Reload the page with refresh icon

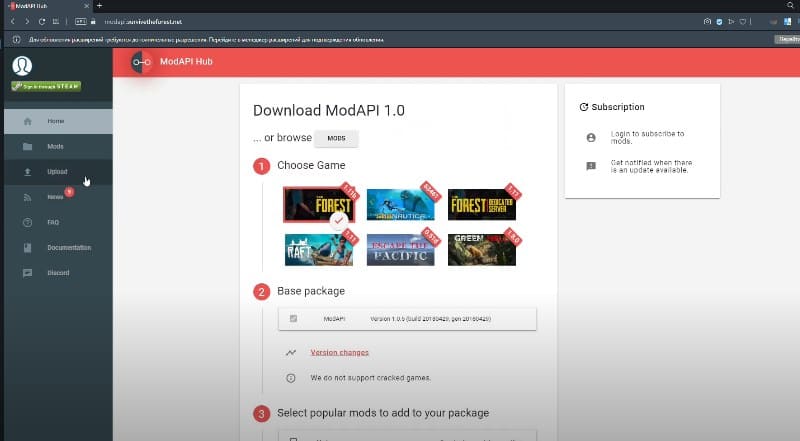(x=42, y=21)
